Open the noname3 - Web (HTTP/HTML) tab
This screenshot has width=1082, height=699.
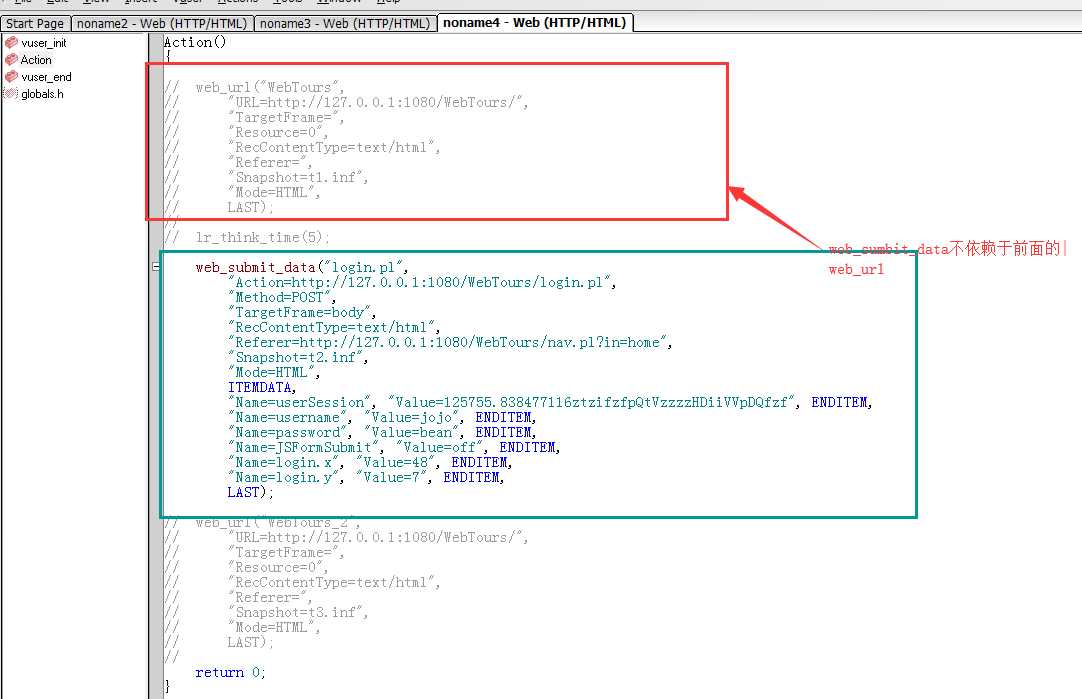pyautogui.click(x=345, y=23)
